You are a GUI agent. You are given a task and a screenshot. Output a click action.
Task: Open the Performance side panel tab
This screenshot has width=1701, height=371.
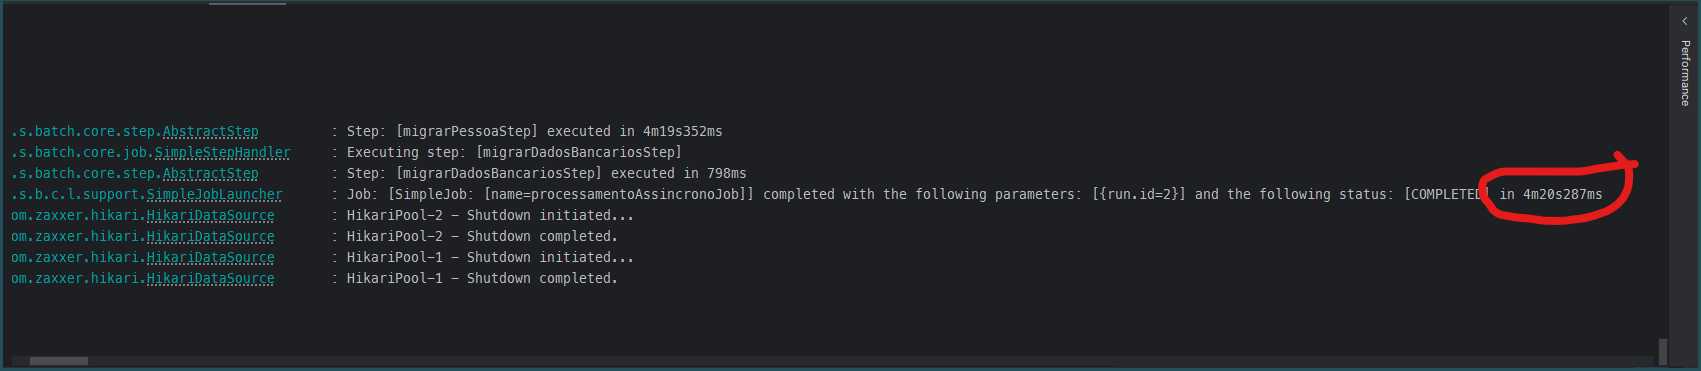click(1685, 73)
